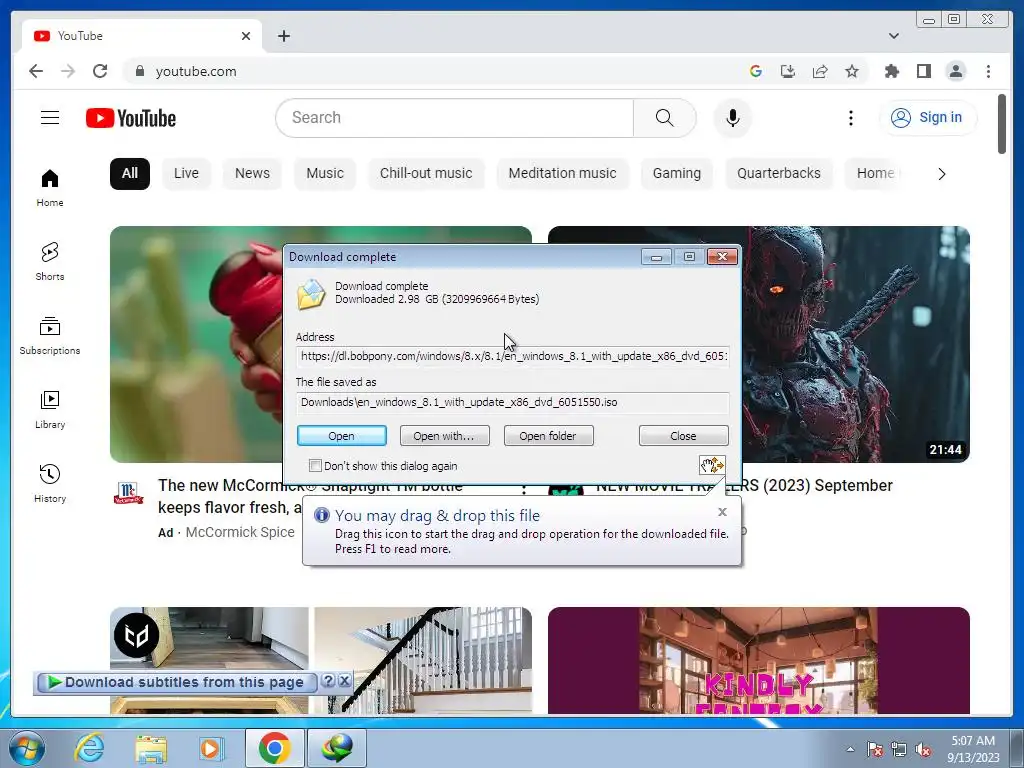Screen dimensions: 1024x768
Task: Click the McCormick channel avatar
Action: click(129, 493)
